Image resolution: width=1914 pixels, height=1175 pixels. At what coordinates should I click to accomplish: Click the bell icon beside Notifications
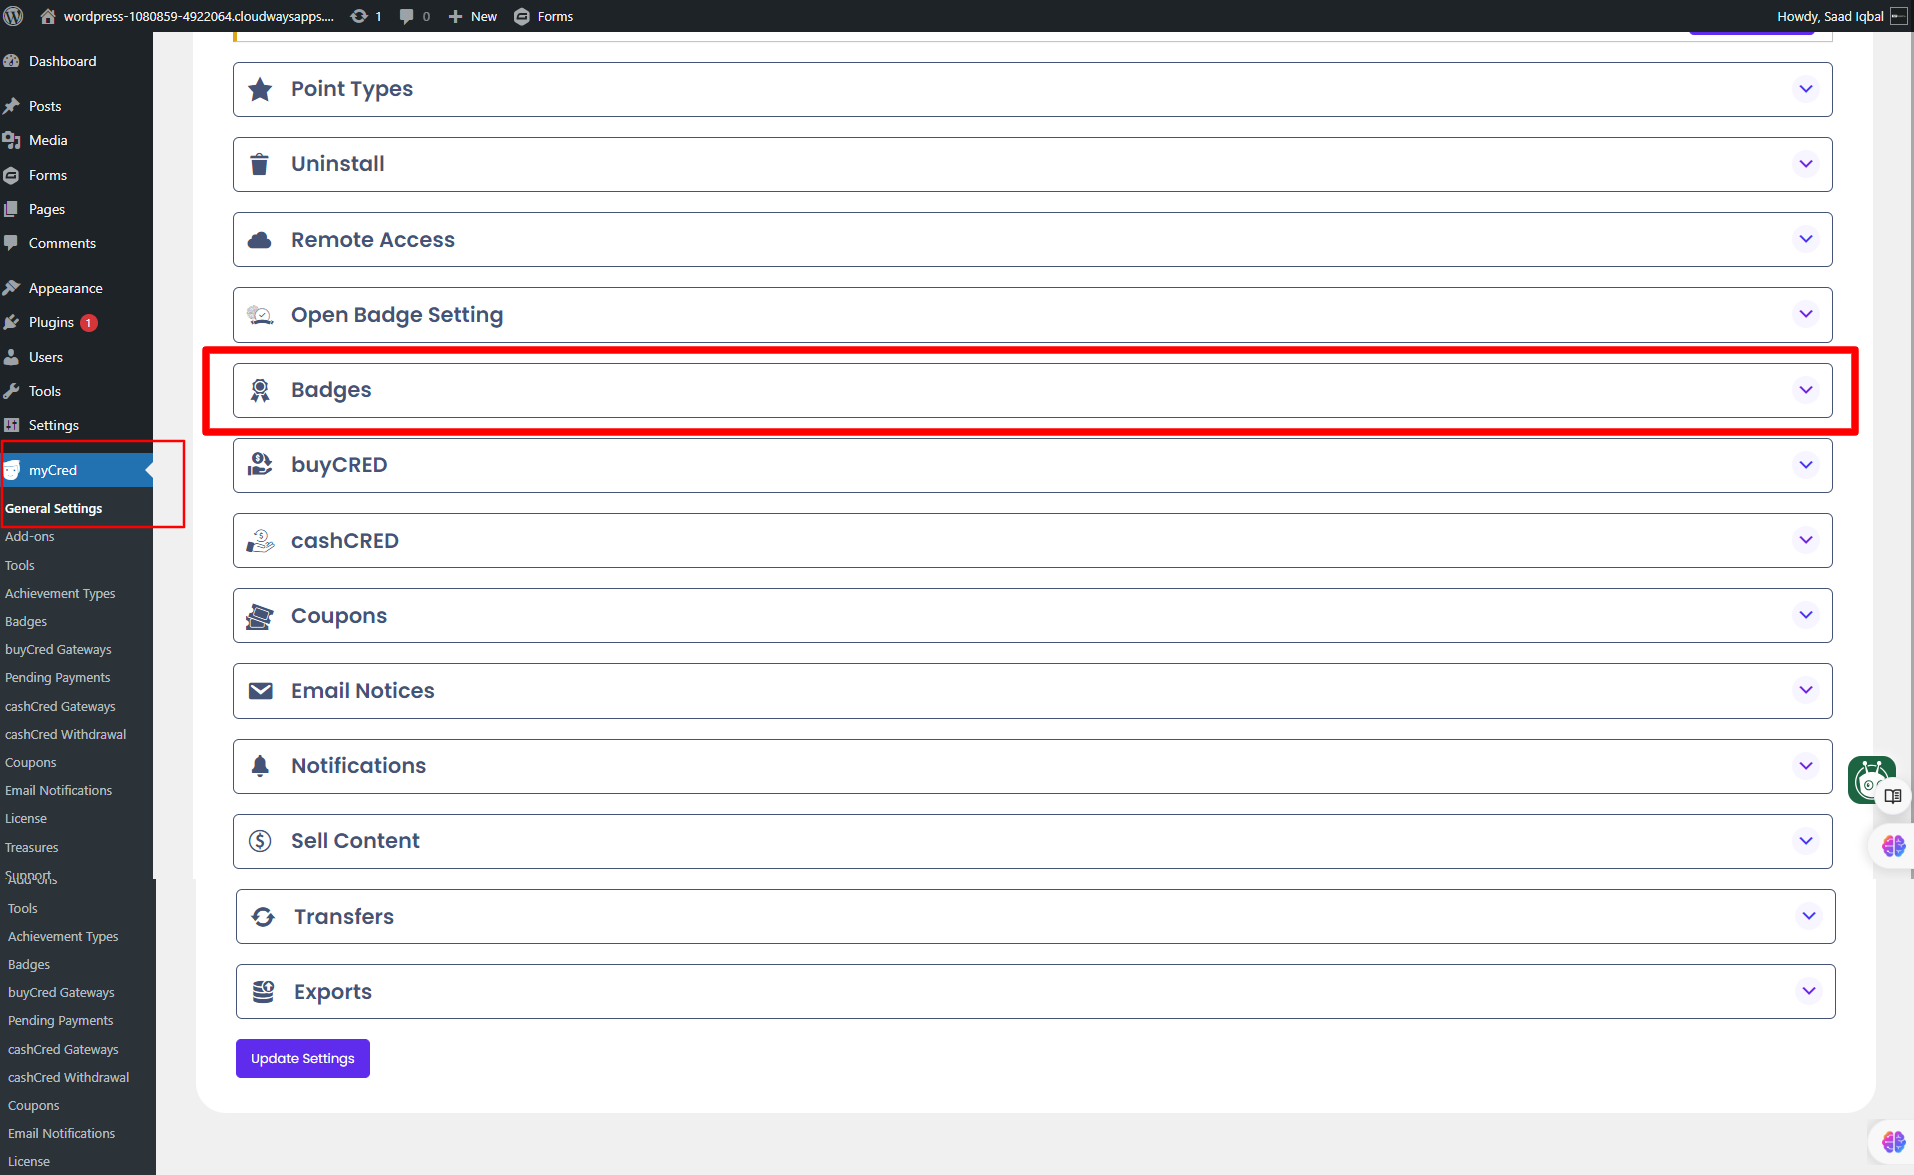[x=260, y=766]
